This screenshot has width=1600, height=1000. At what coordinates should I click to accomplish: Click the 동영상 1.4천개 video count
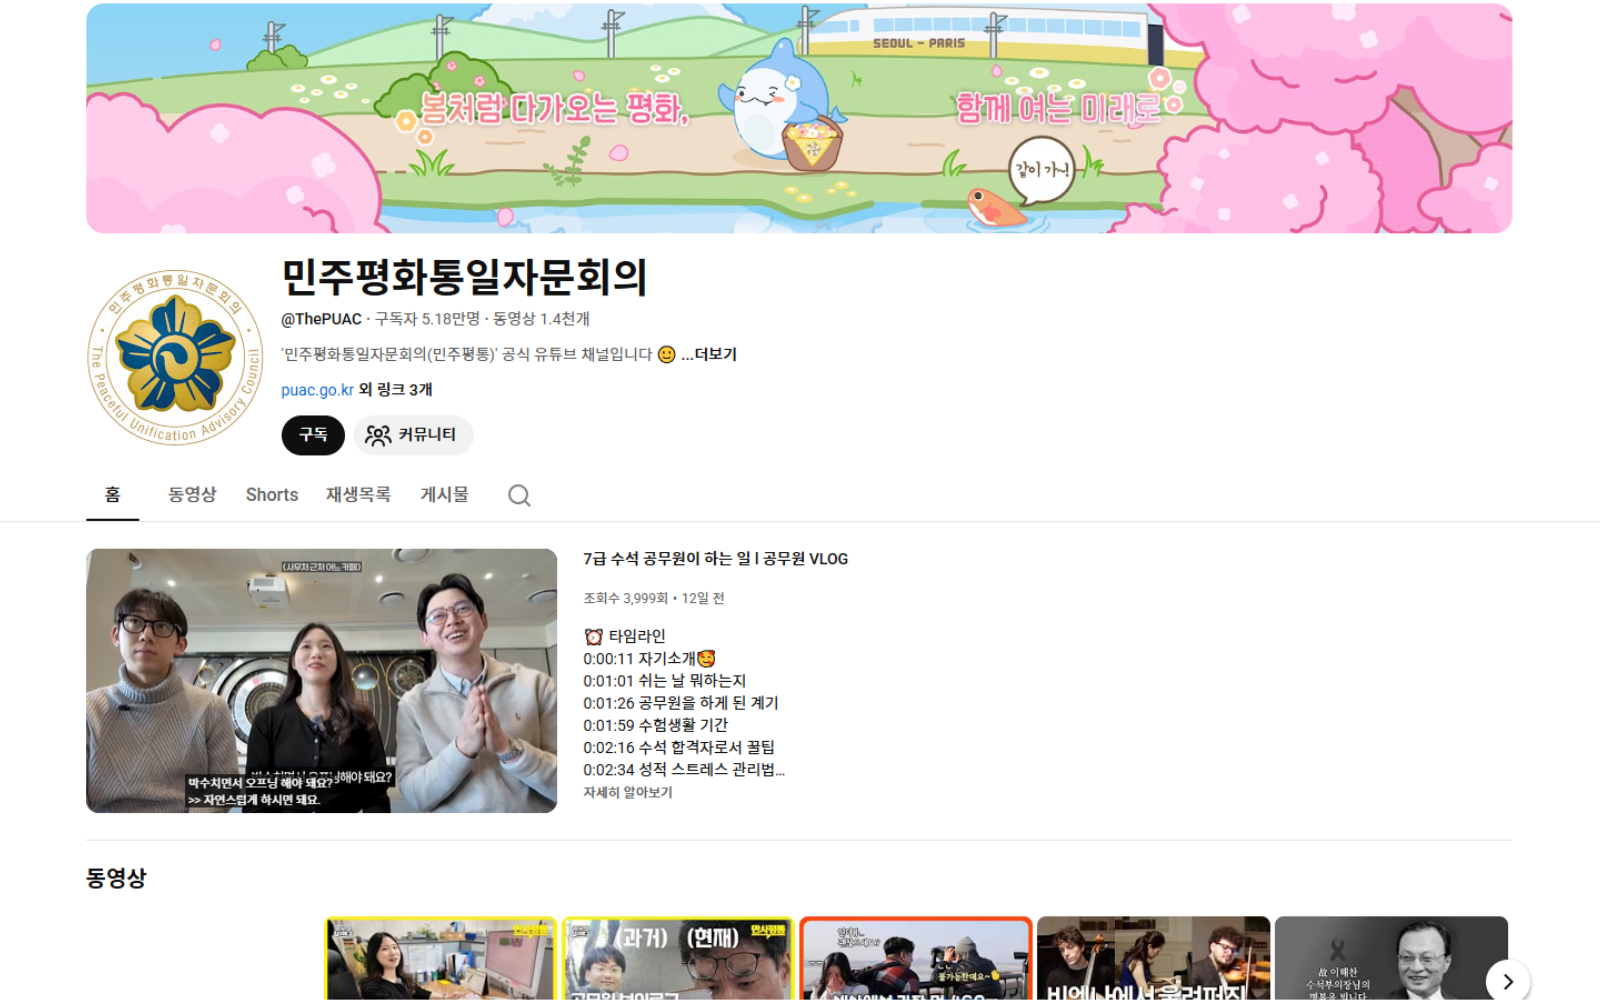(x=541, y=319)
